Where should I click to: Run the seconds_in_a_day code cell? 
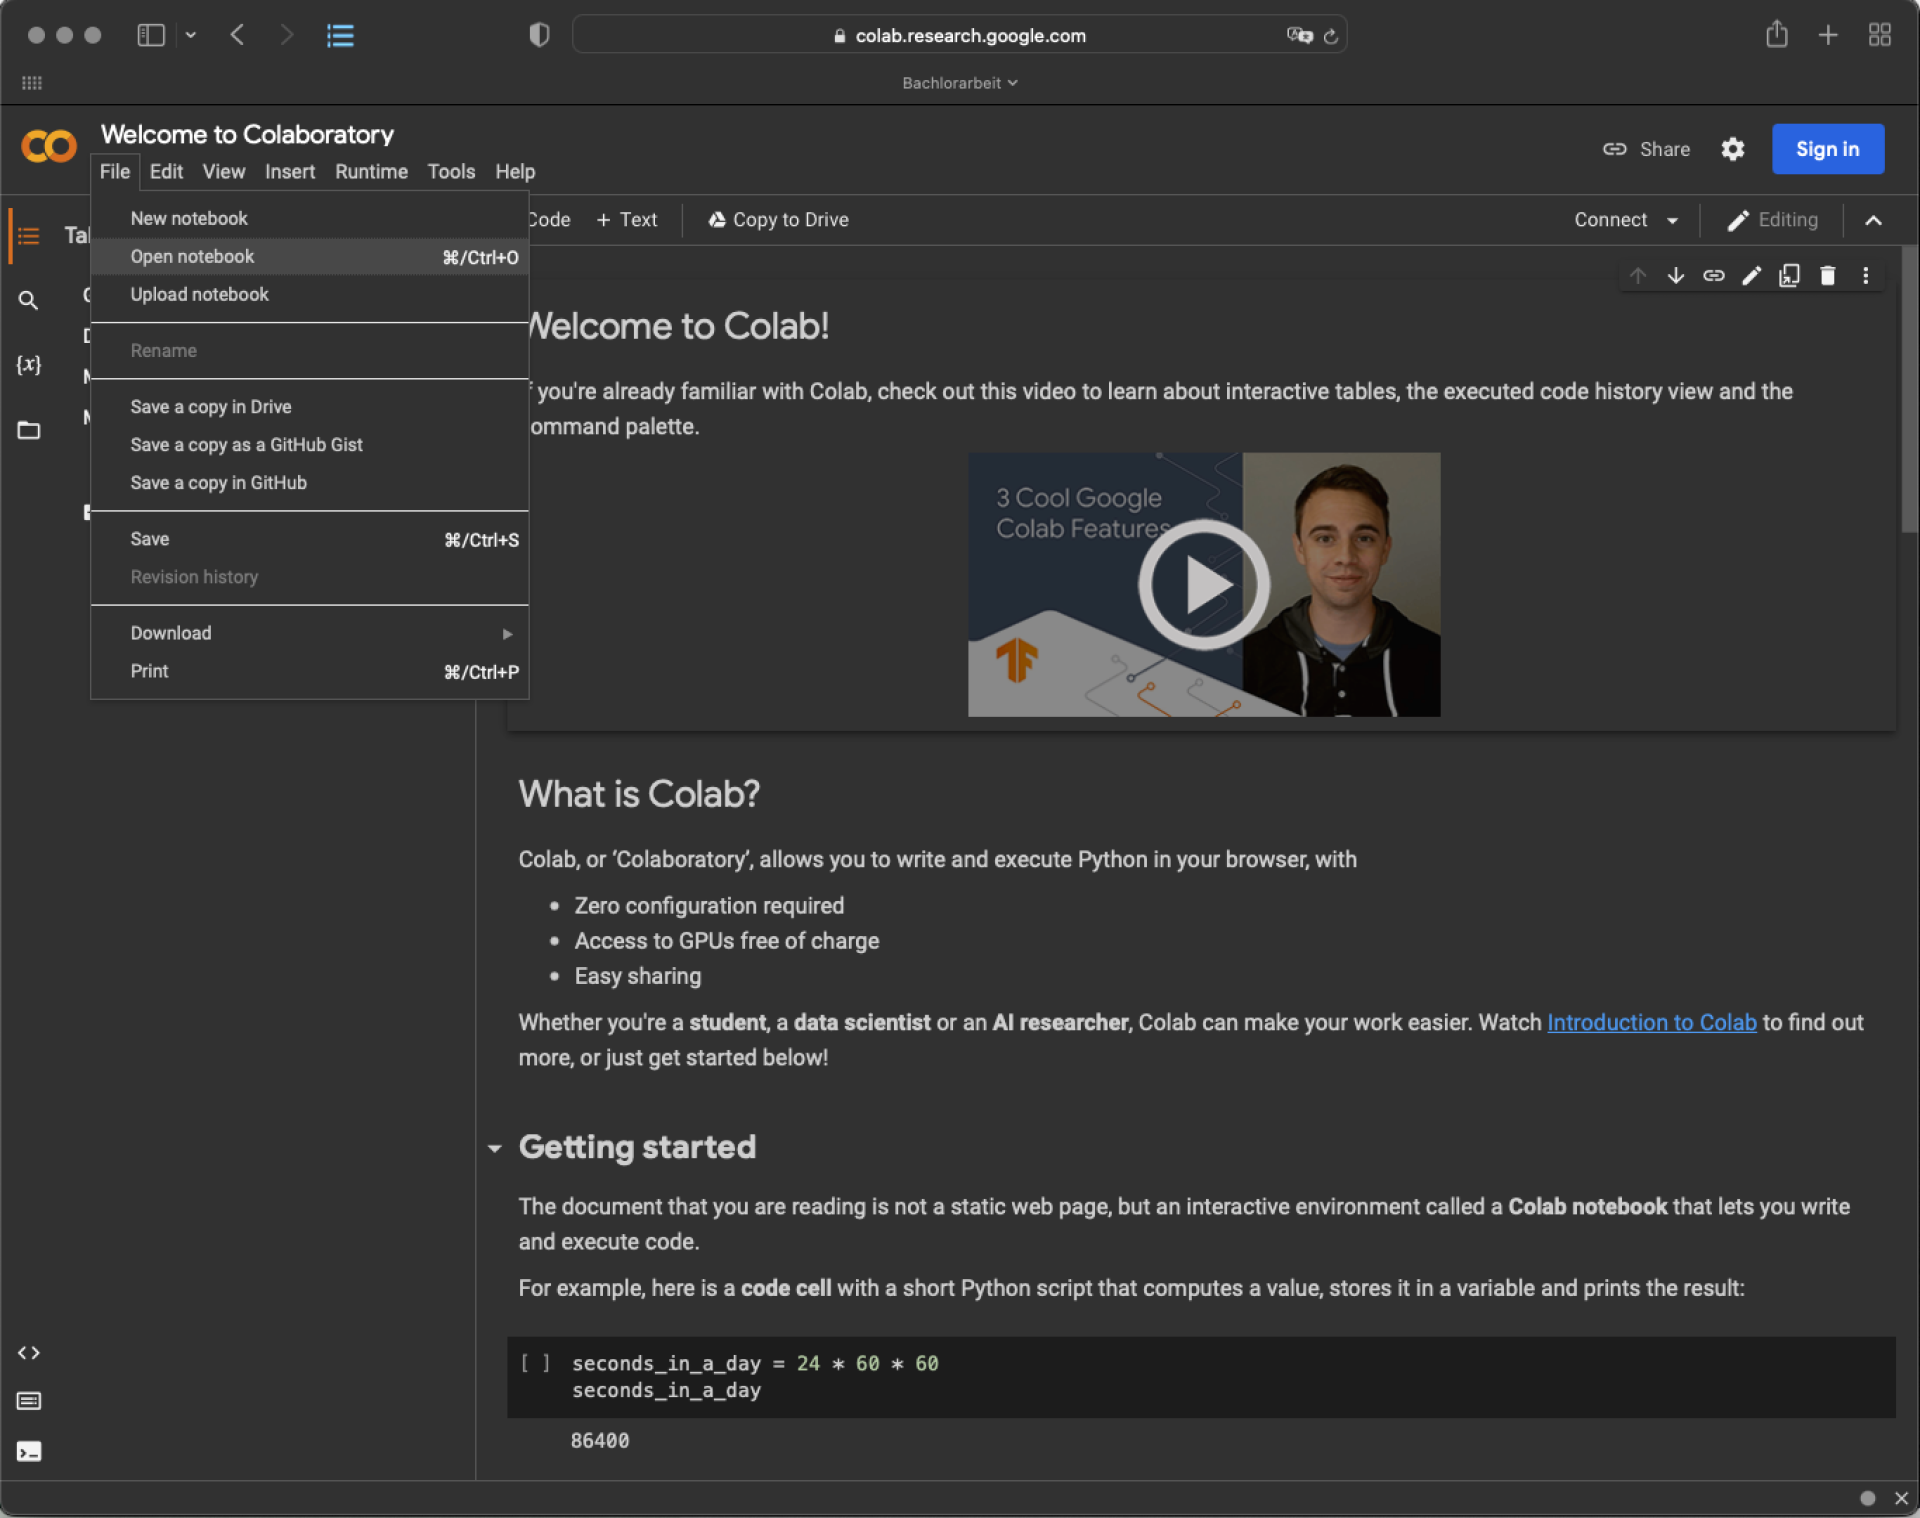pyautogui.click(x=535, y=1363)
